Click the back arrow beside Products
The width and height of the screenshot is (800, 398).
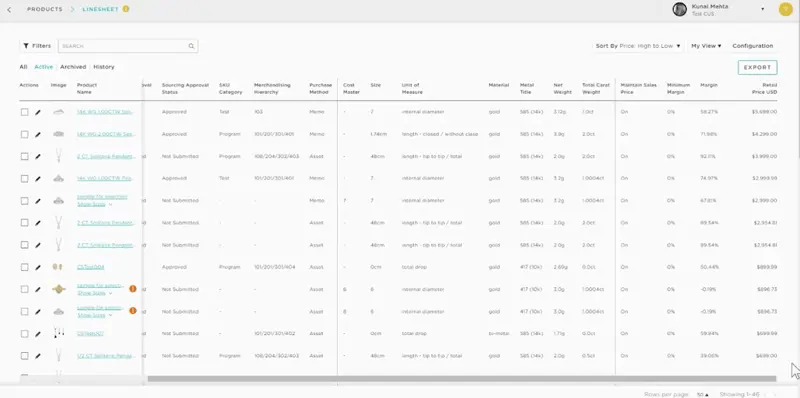9,10
